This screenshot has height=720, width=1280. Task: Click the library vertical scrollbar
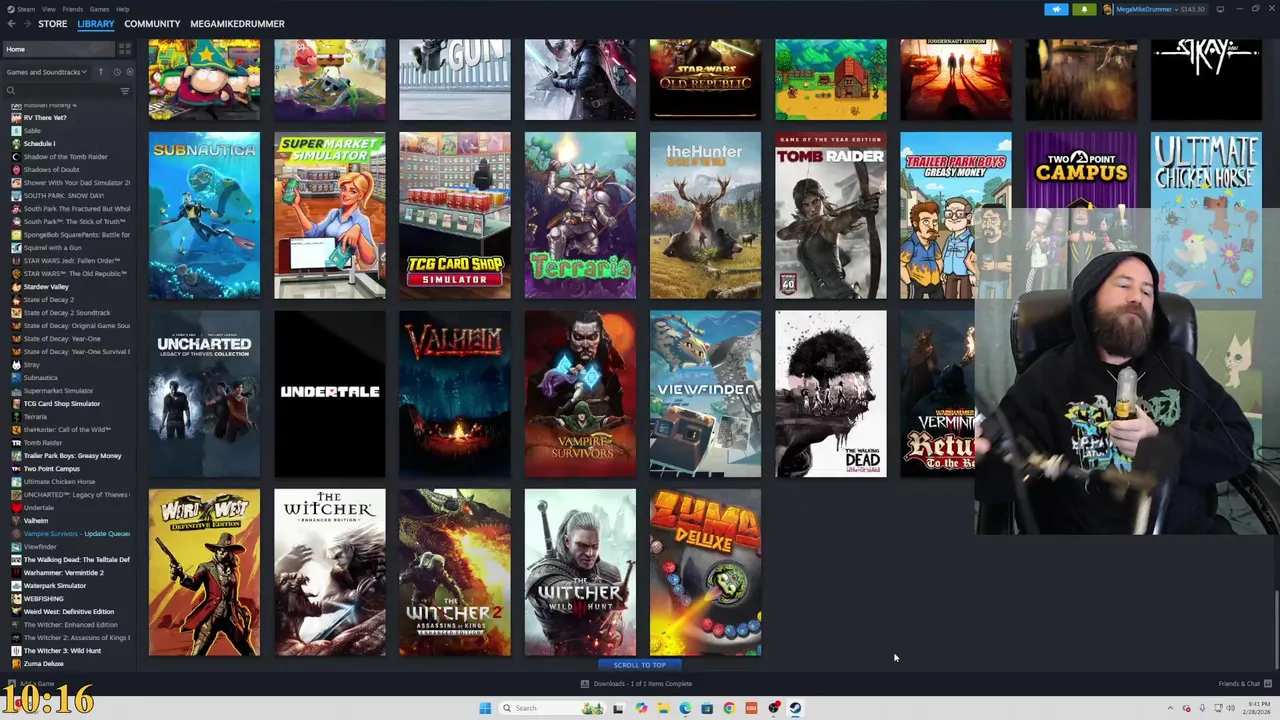point(1275,630)
